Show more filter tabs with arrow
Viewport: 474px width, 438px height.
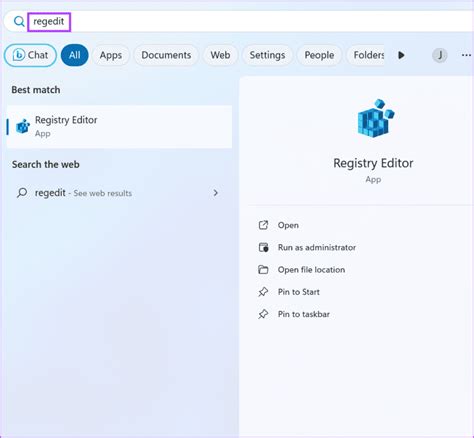pos(401,55)
